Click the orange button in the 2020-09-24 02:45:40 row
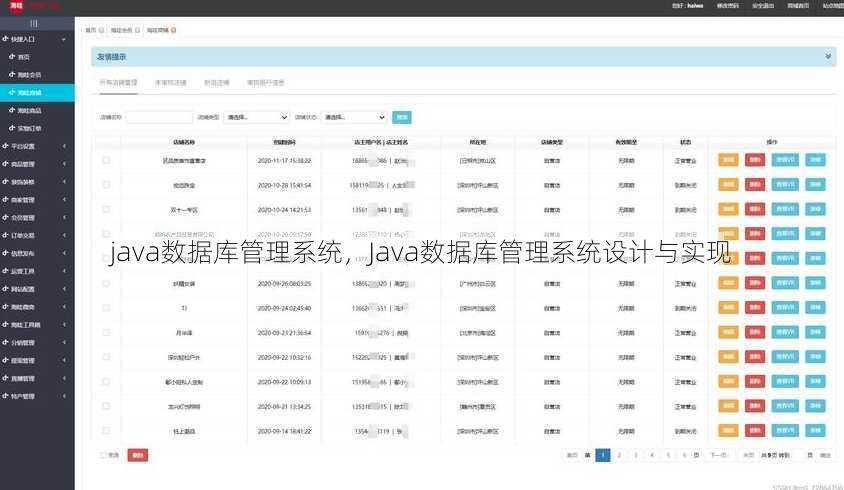The width and height of the screenshot is (844, 490). tap(728, 307)
